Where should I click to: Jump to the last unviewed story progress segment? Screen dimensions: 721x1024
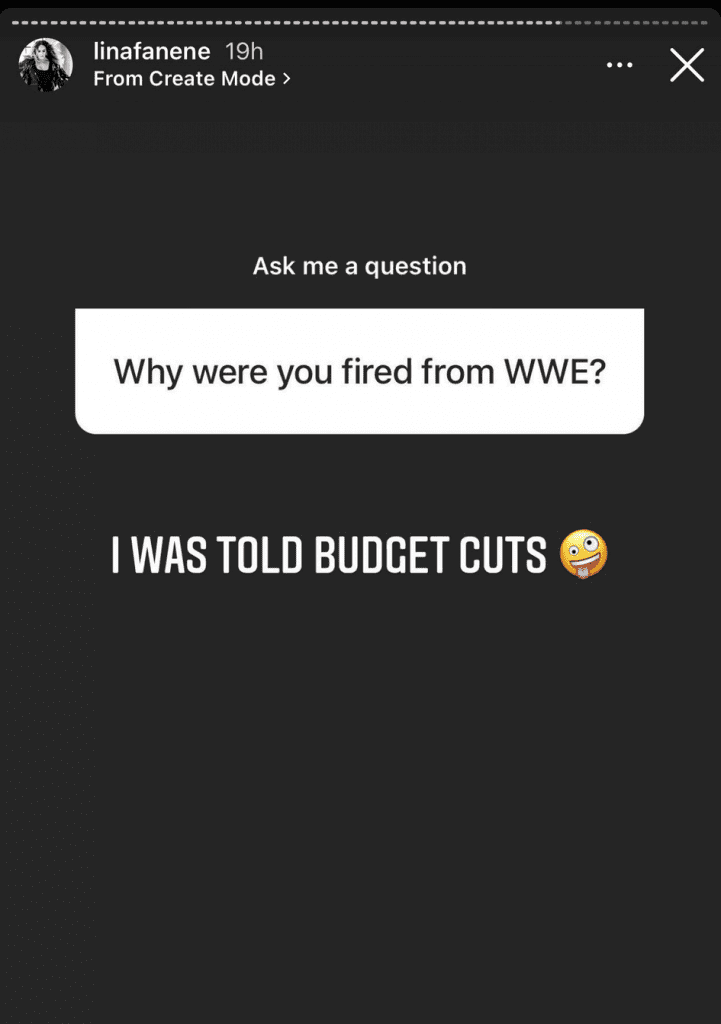coord(704,23)
